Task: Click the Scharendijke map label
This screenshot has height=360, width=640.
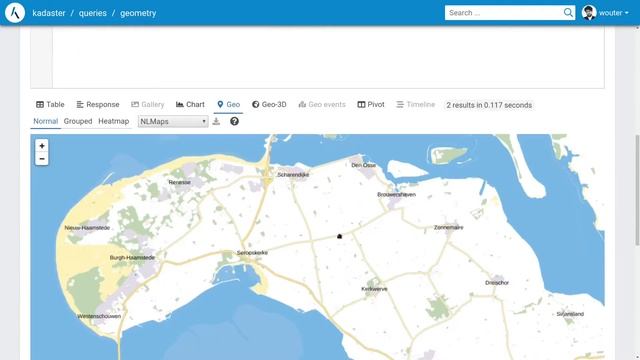Action: tap(293, 175)
